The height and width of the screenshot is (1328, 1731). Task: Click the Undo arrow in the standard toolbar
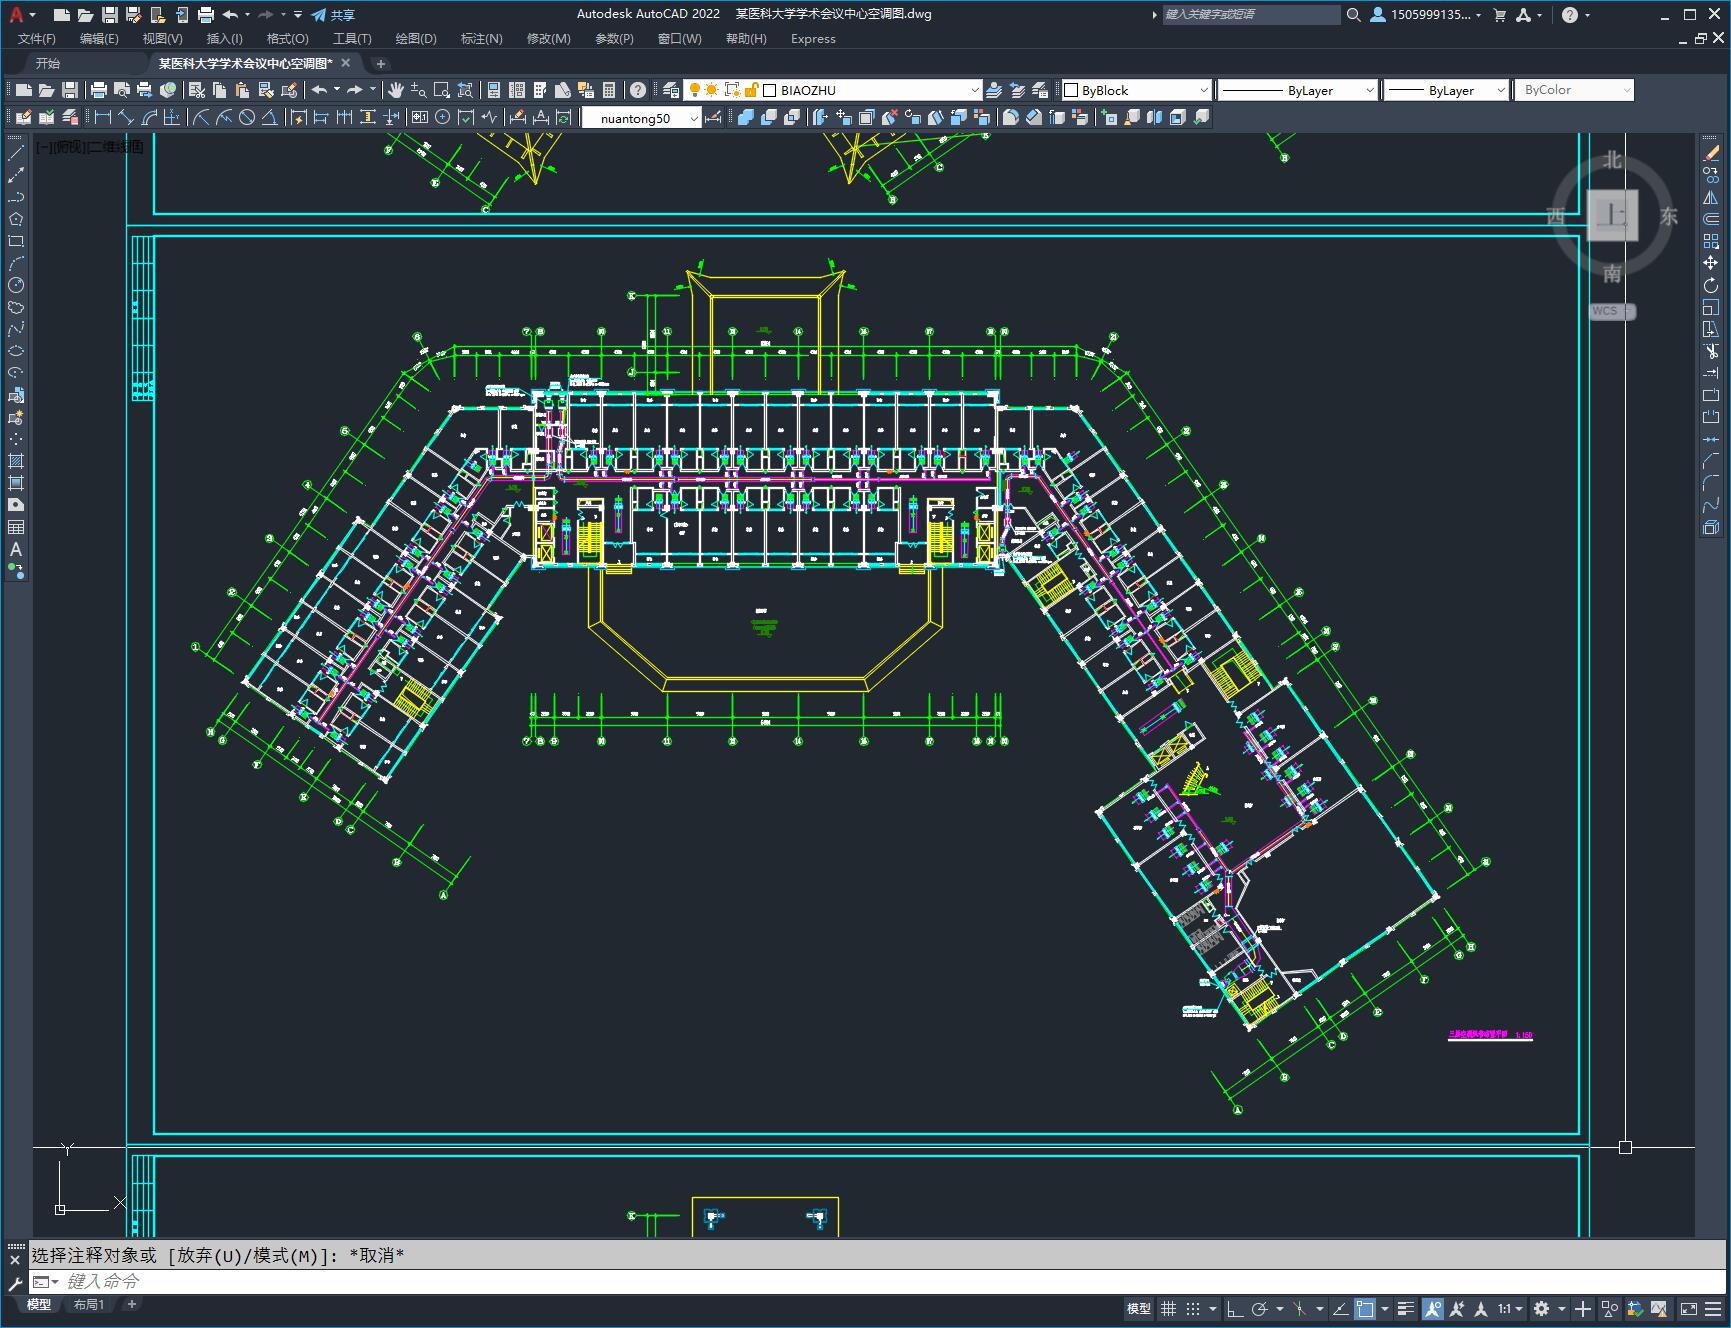[x=319, y=90]
